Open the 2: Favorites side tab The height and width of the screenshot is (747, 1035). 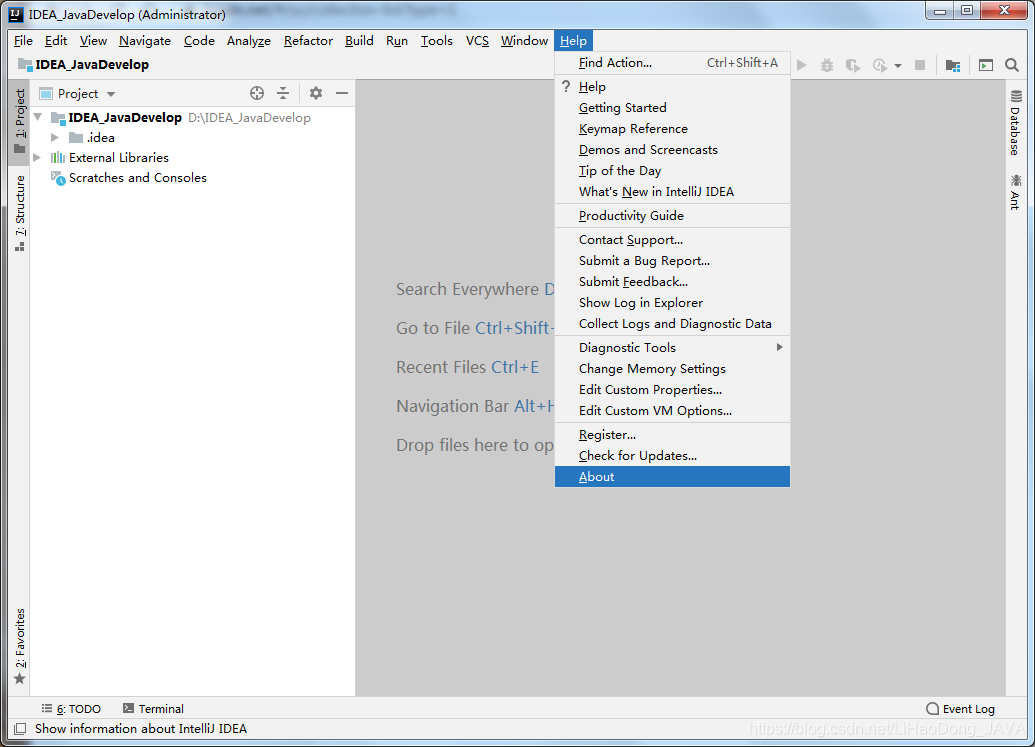click(x=20, y=646)
